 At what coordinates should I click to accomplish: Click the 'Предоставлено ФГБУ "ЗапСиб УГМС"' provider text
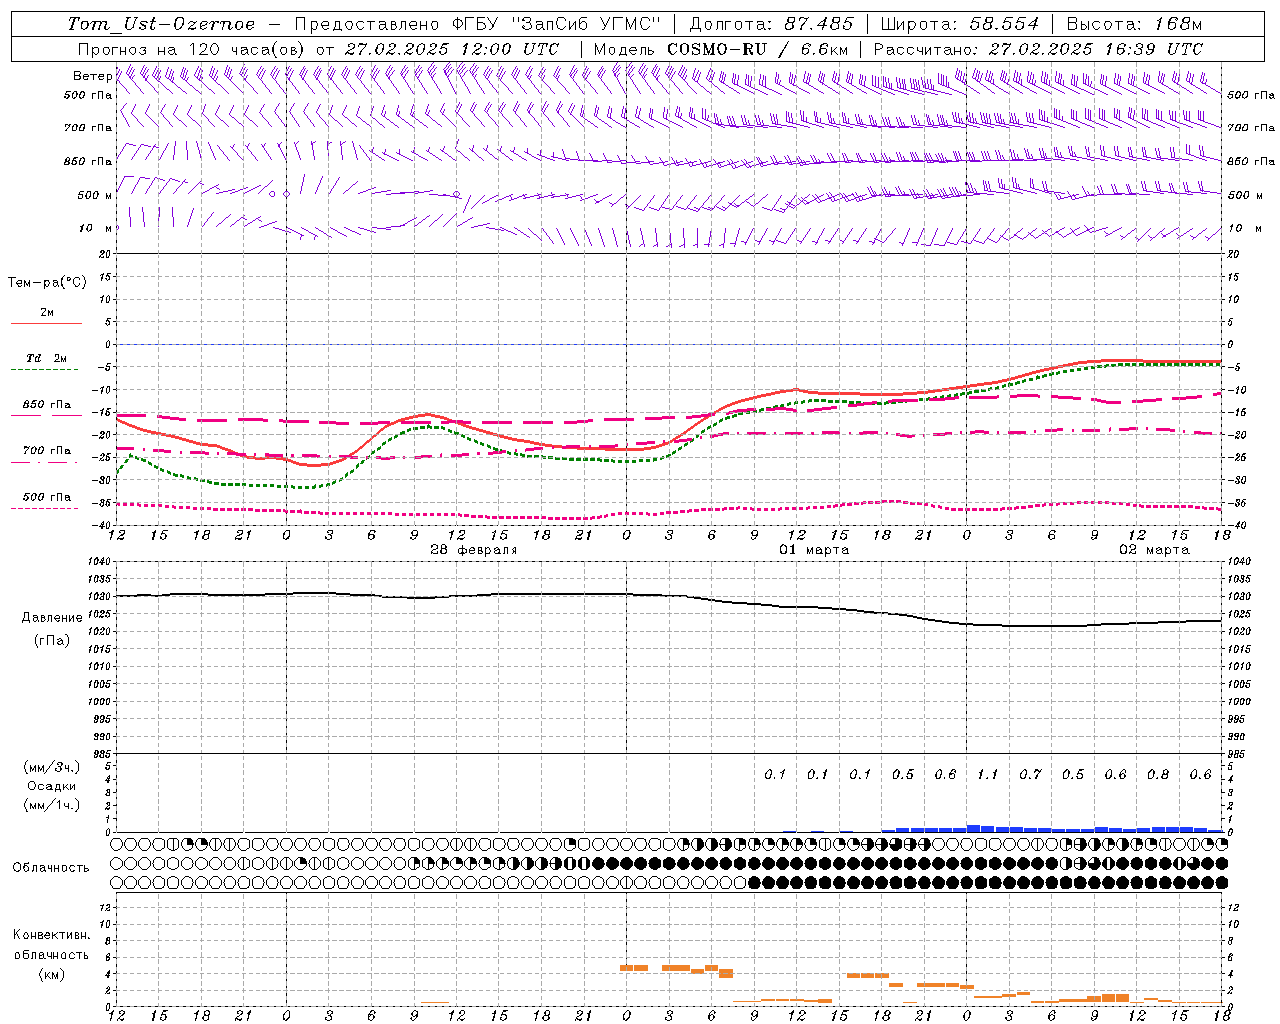479,24
